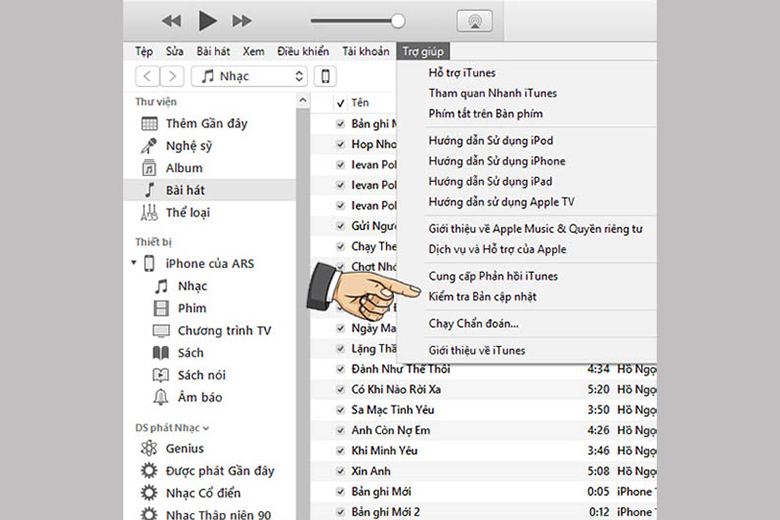Image resolution: width=780 pixels, height=520 pixels.
Task: Uncheck the Khi Mình Yêu song
Action: coord(341,451)
